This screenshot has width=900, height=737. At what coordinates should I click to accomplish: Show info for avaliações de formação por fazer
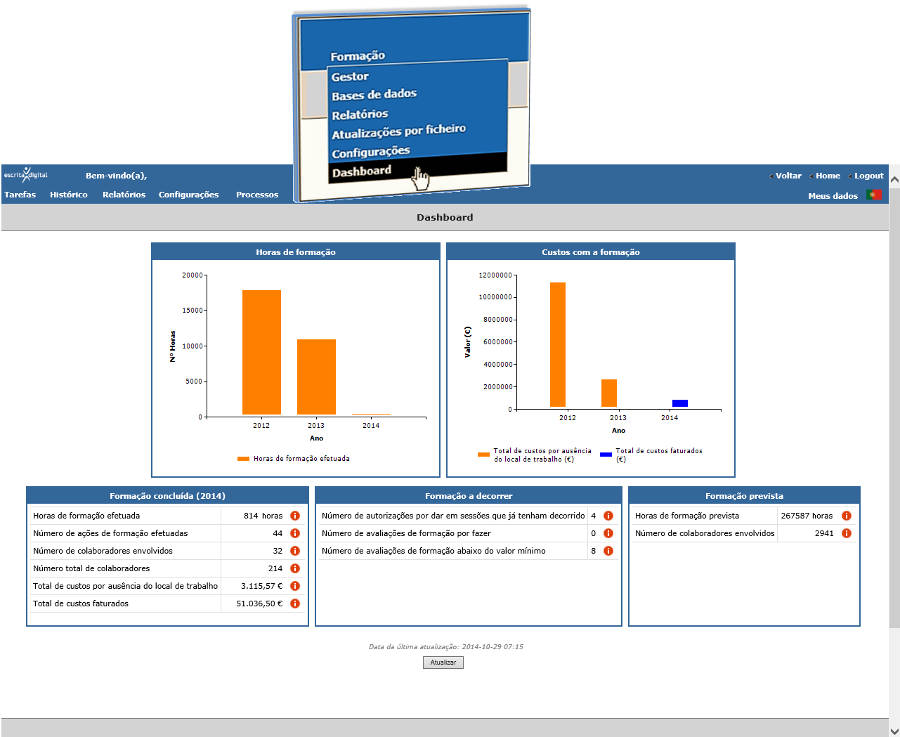pos(607,533)
